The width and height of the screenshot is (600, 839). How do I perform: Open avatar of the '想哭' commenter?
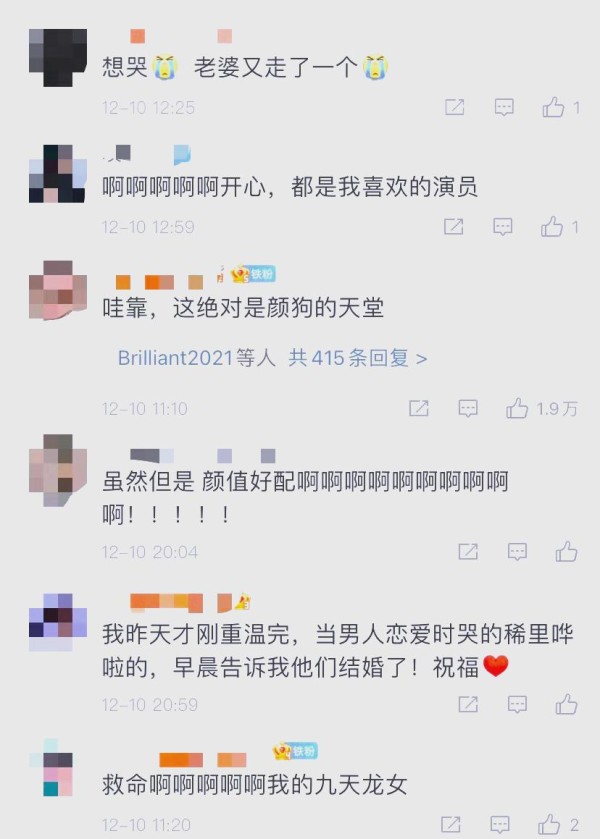tap(58, 58)
